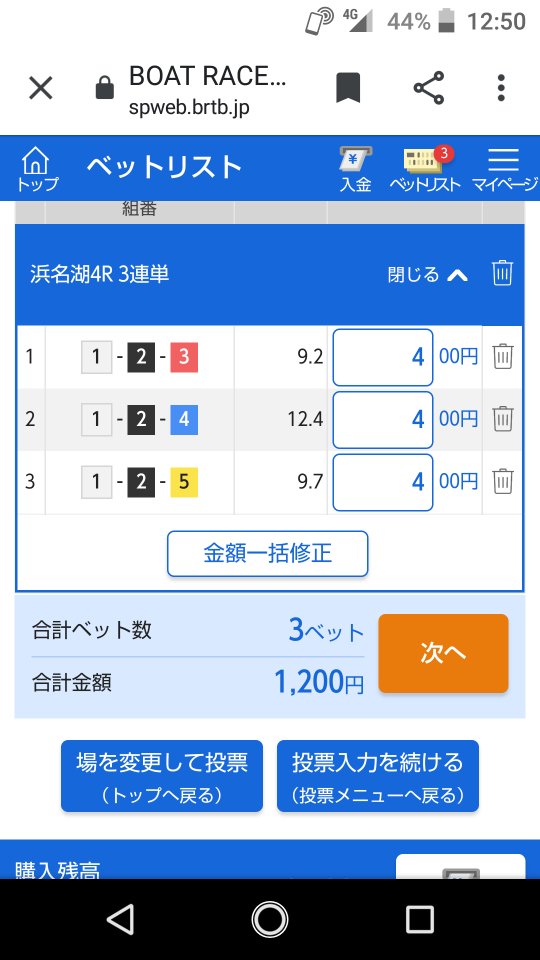
Task: Delete the 1-2-5 bet row
Action: (503, 482)
